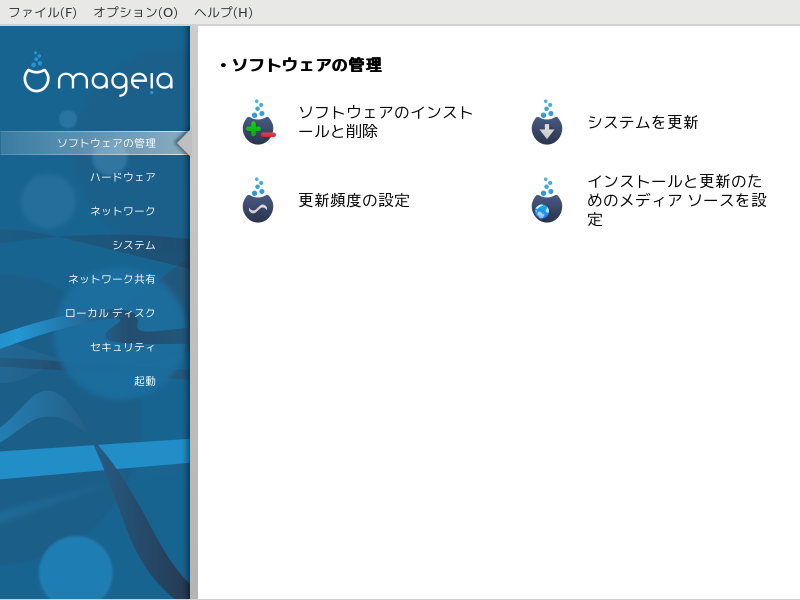Open the ヘルプ(H) menu
Screen dimensions: 800x600
click(223, 12)
